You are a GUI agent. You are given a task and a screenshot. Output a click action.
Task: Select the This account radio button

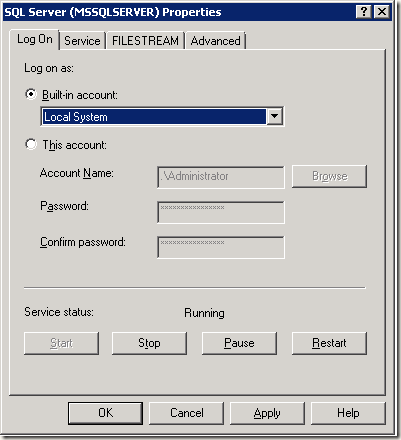click(31, 144)
